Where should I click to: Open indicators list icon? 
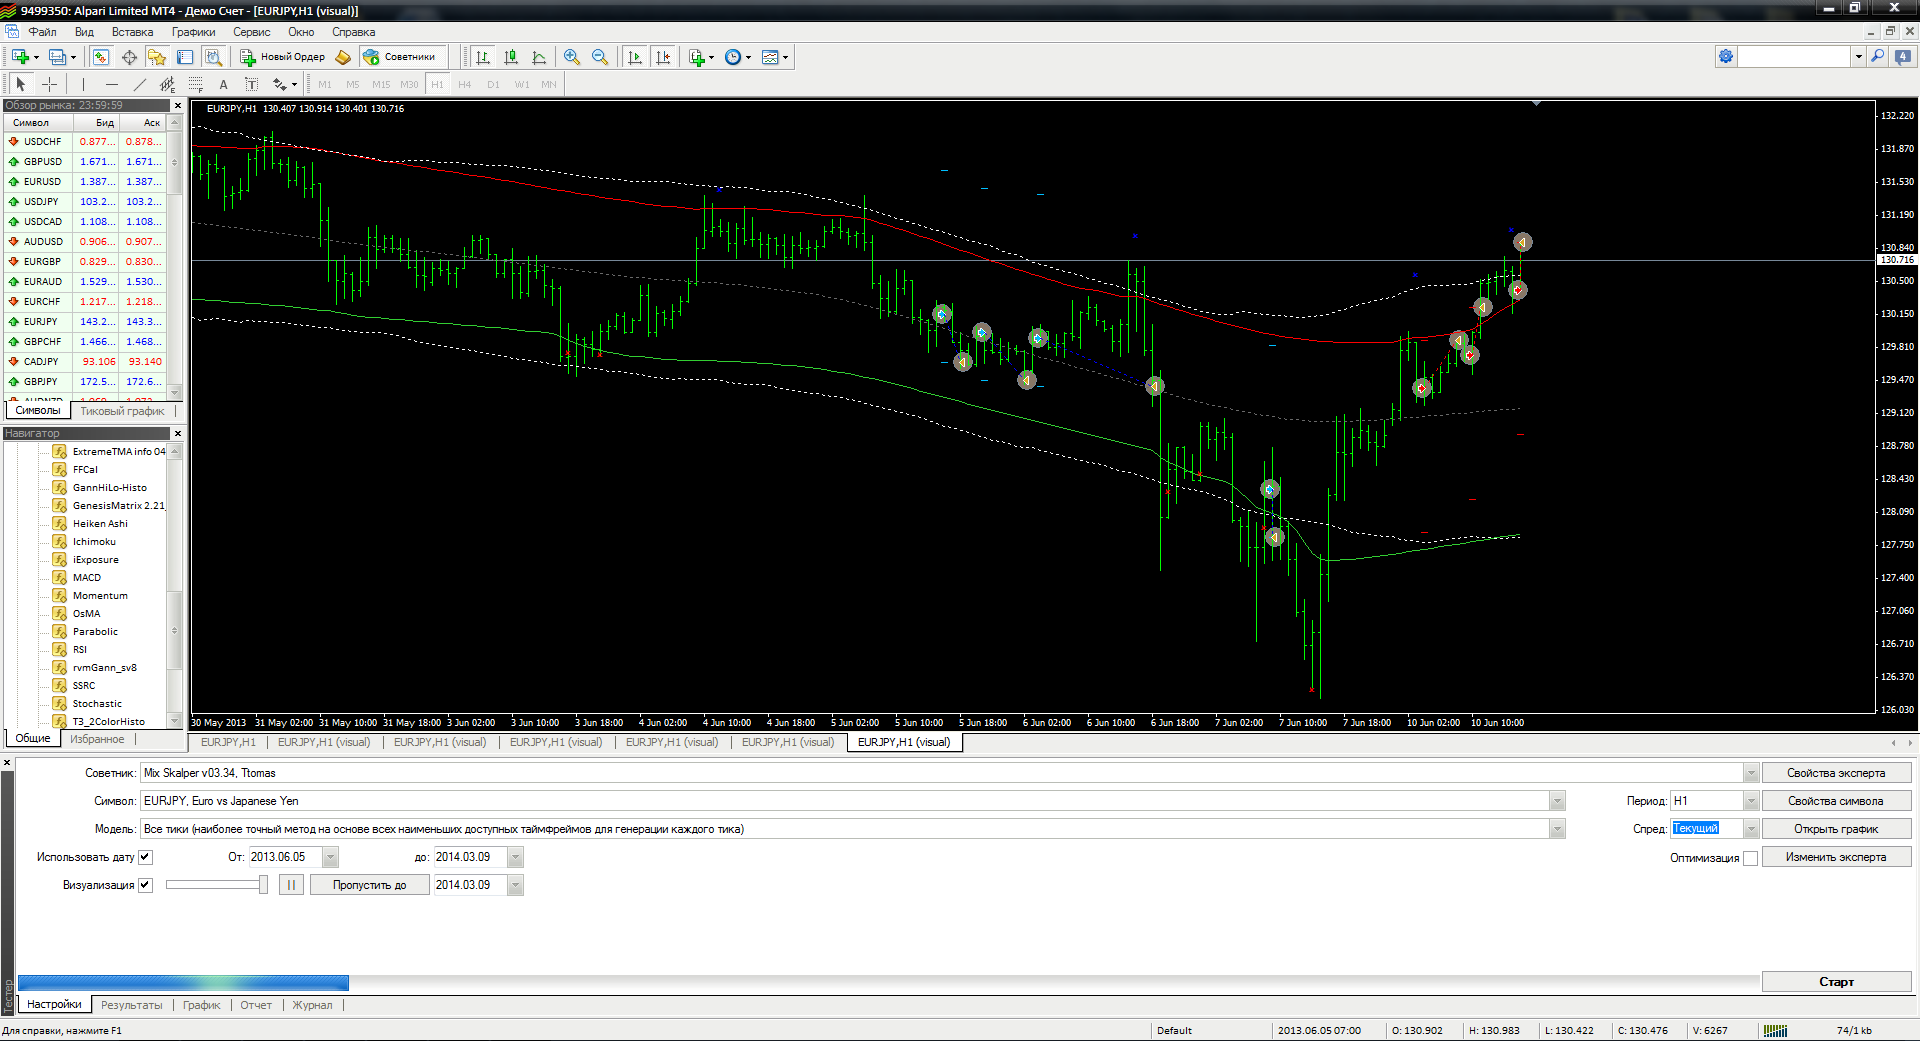698,57
